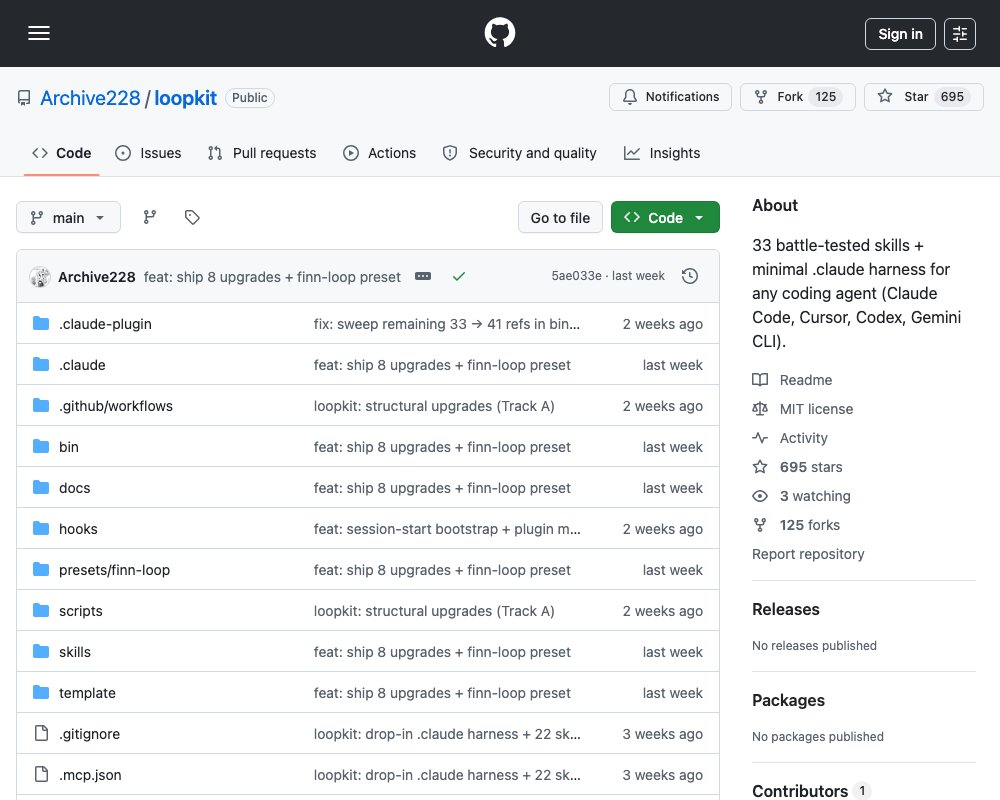The height and width of the screenshot is (800, 1000).
Task: Click the folder icon beside docs
Action: tap(41, 487)
